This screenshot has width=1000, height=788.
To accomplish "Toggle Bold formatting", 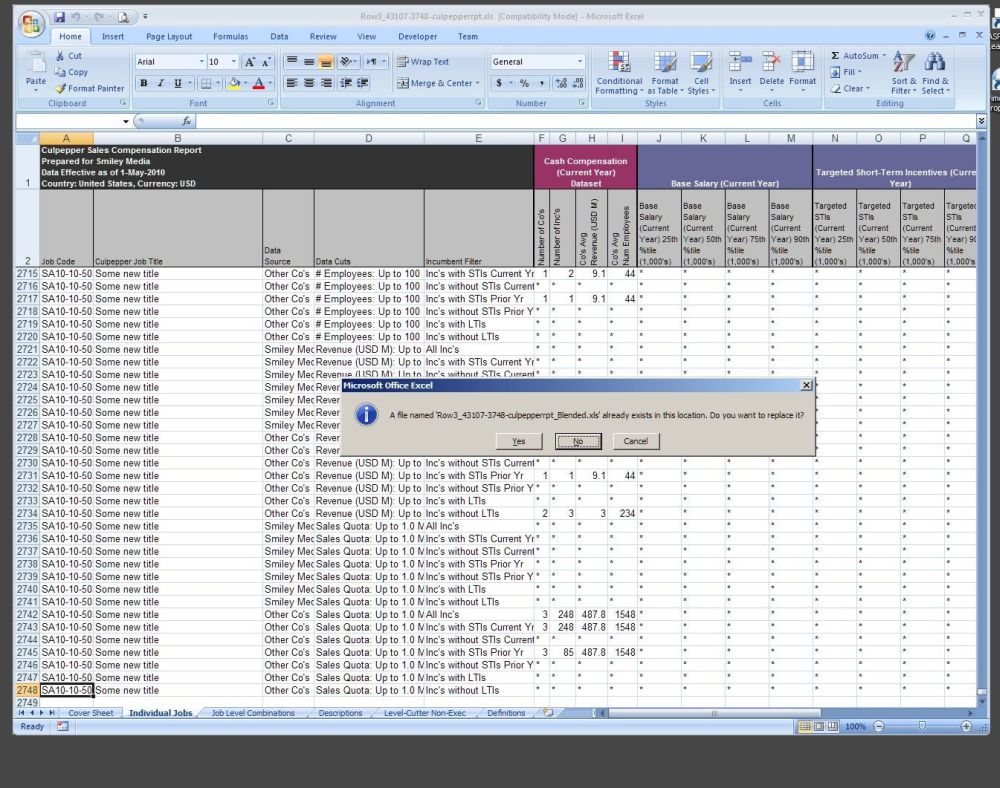I will (144, 84).
